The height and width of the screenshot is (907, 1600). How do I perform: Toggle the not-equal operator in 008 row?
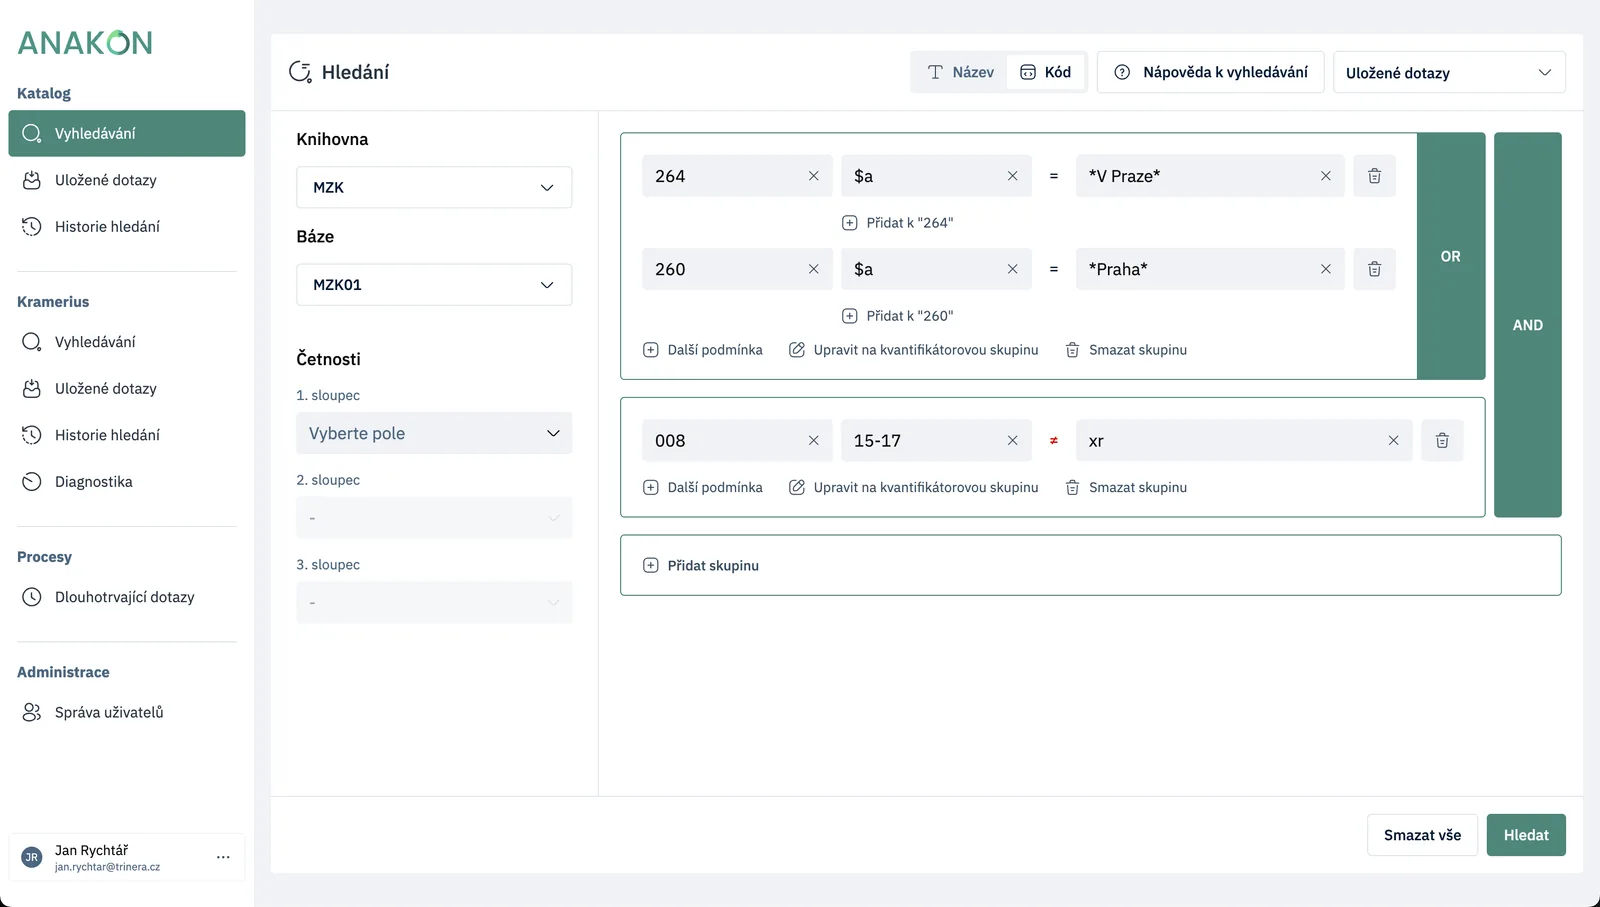[x=1054, y=440]
